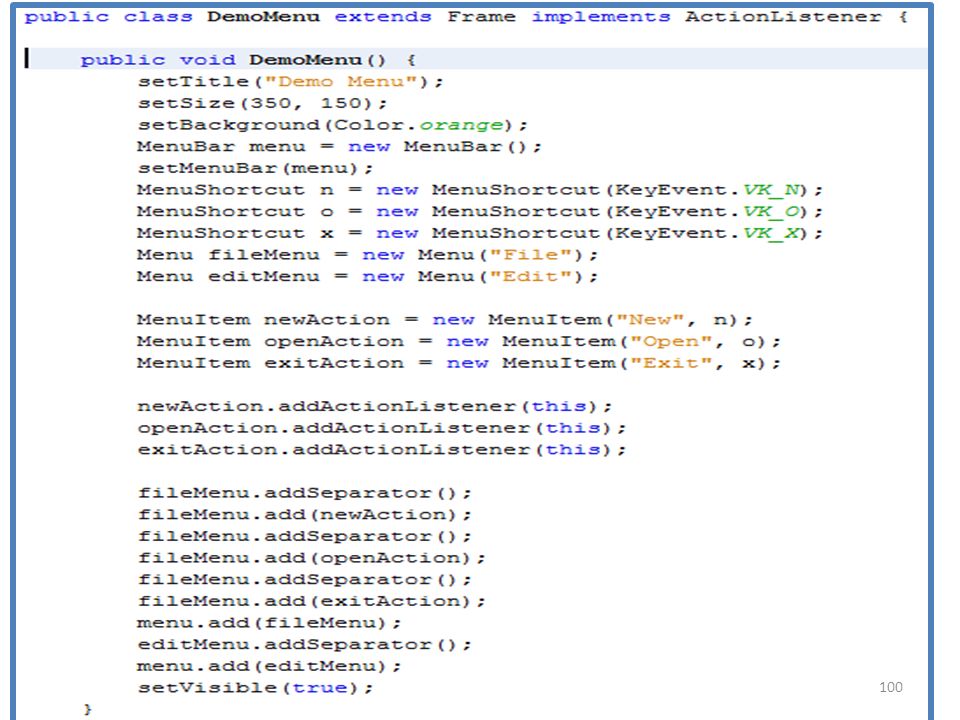
Task: Click the 'public void DemoMenu()' method line
Action: pos(248,60)
